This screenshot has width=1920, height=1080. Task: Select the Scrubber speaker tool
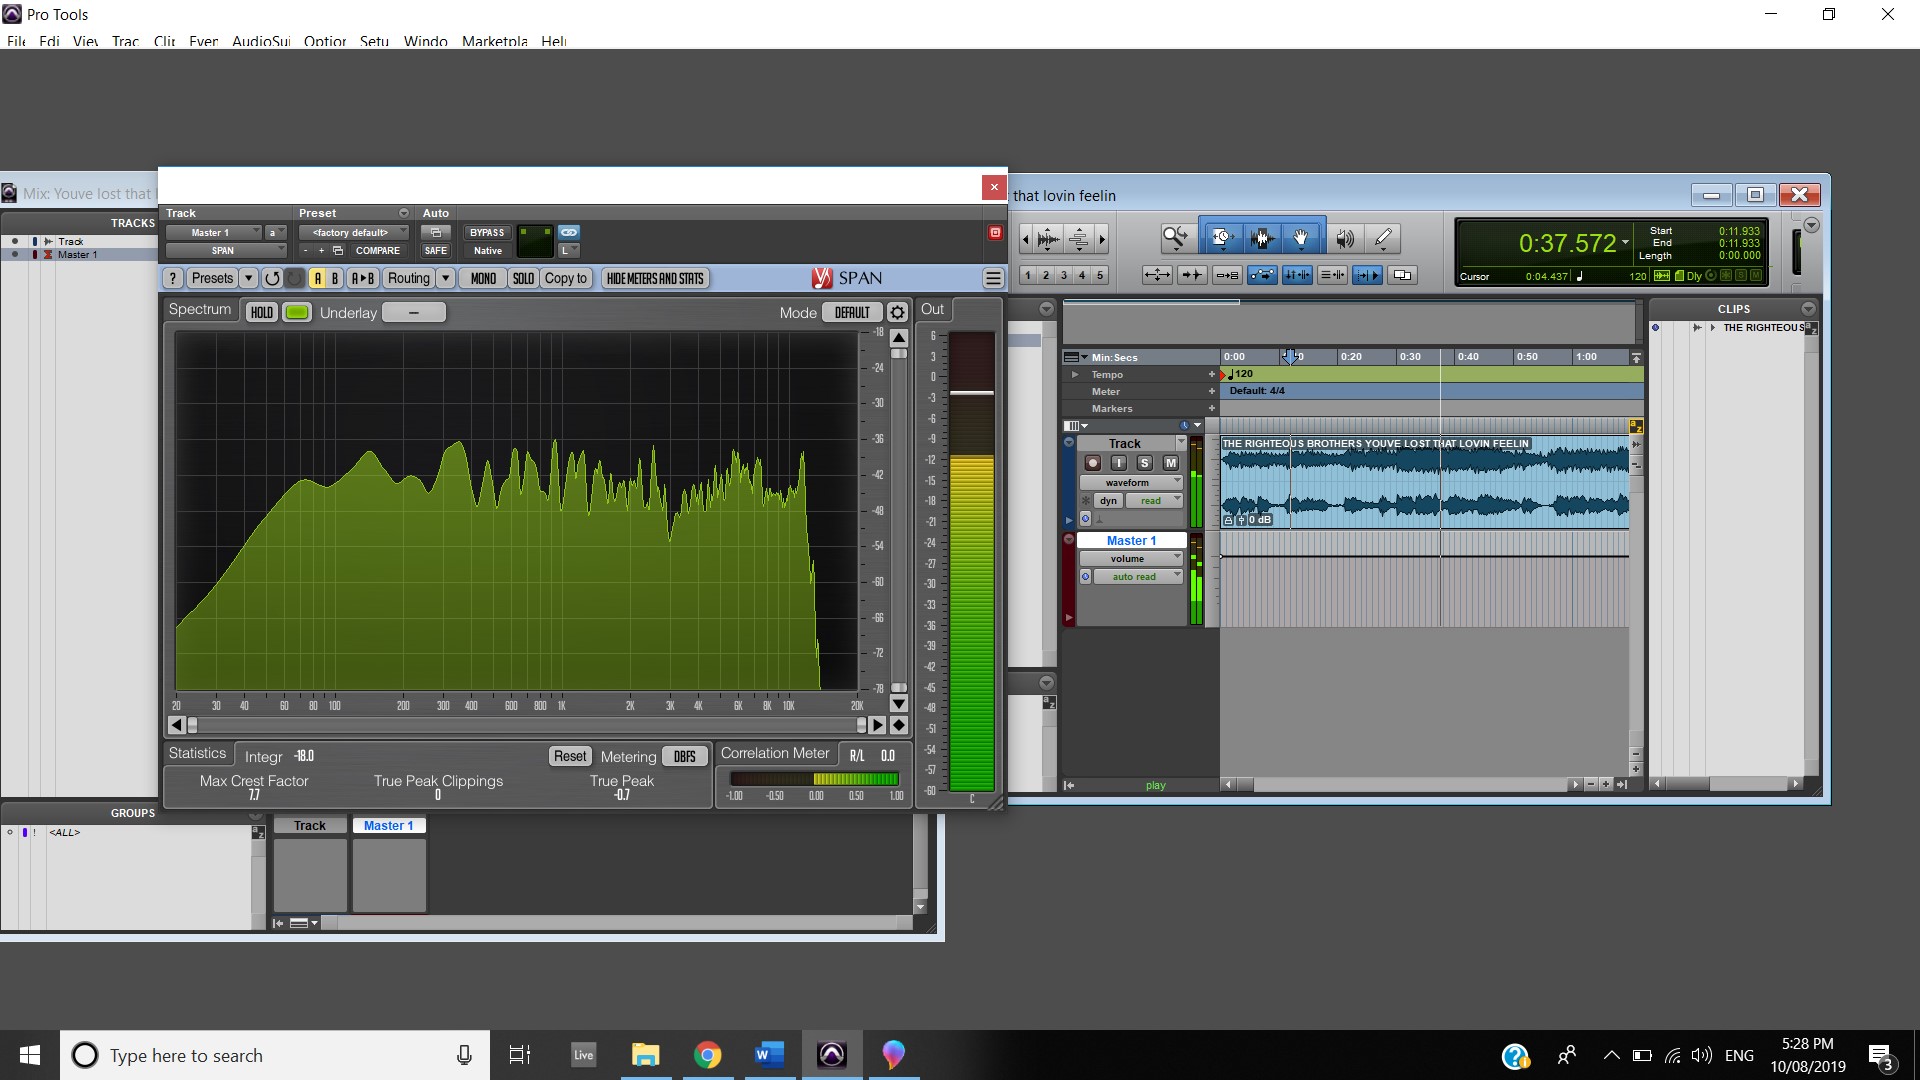[x=1345, y=238]
